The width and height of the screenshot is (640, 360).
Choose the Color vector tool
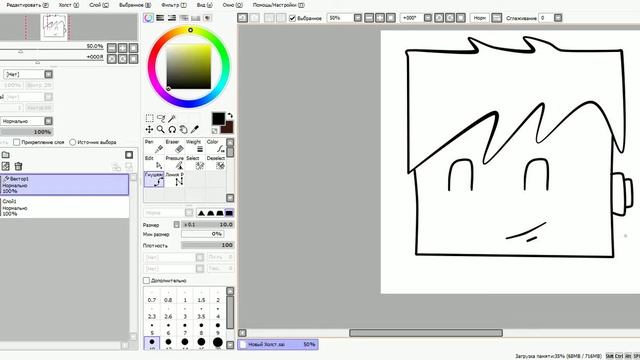point(216,147)
